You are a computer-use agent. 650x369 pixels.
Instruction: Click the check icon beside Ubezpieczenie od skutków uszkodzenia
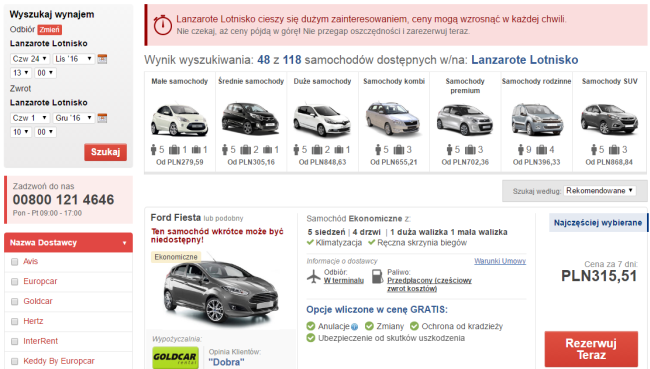[x=310, y=338]
